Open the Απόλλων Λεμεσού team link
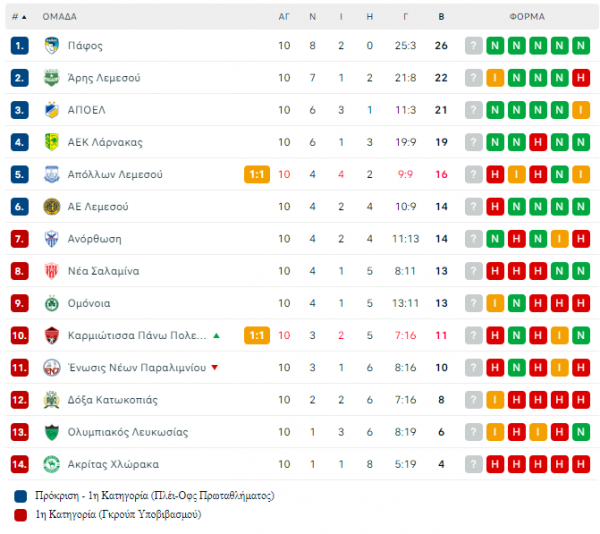Image resolution: width=600 pixels, height=534 pixels. click(x=115, y=174)
